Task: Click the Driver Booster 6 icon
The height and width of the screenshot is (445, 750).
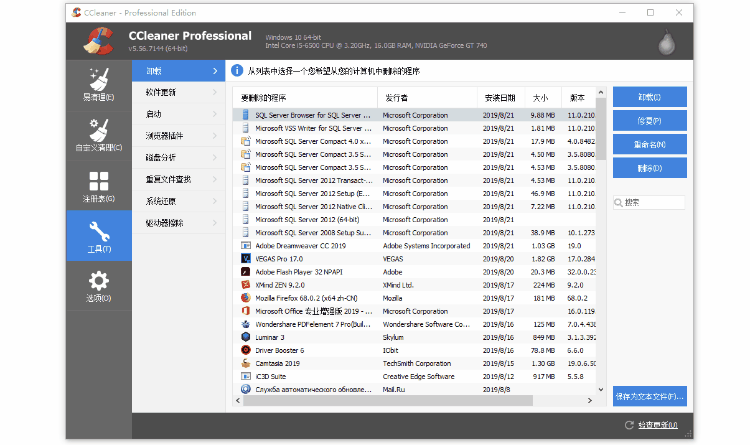Action: 245,350
